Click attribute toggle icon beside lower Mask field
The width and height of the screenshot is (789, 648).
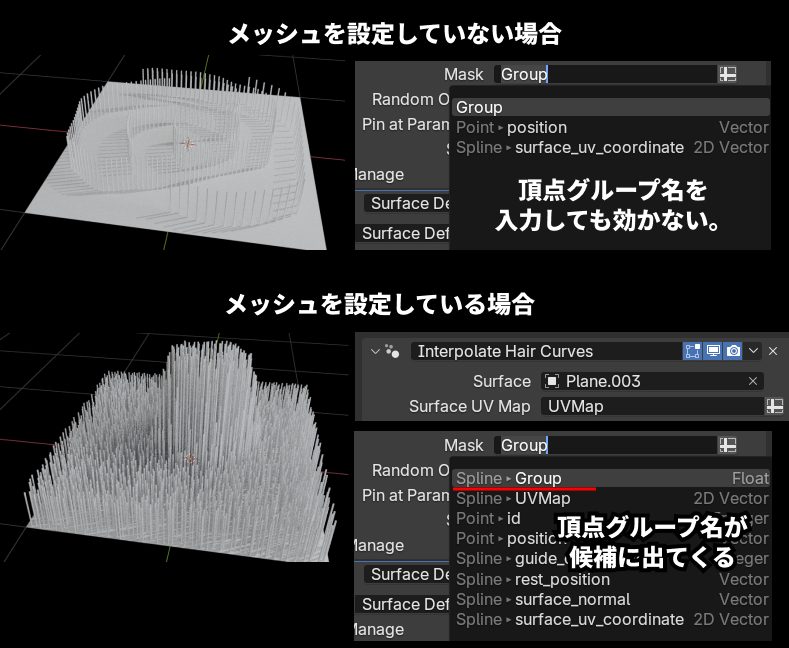click(x=728, y=445)
